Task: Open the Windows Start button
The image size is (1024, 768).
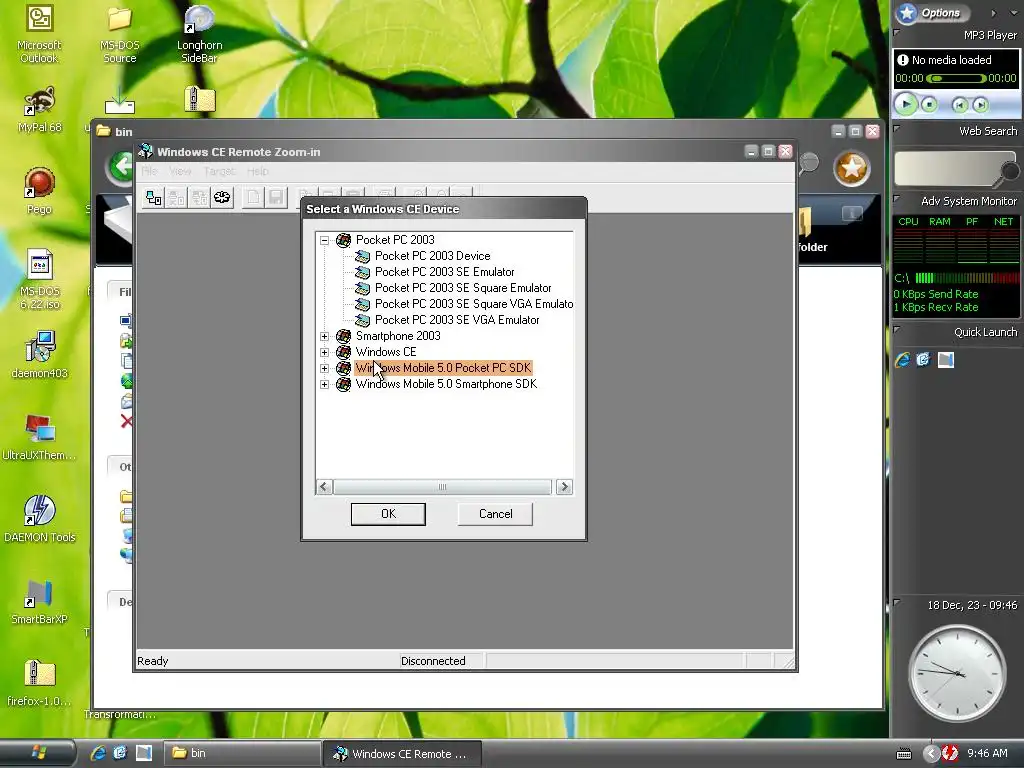Action: 38,753
